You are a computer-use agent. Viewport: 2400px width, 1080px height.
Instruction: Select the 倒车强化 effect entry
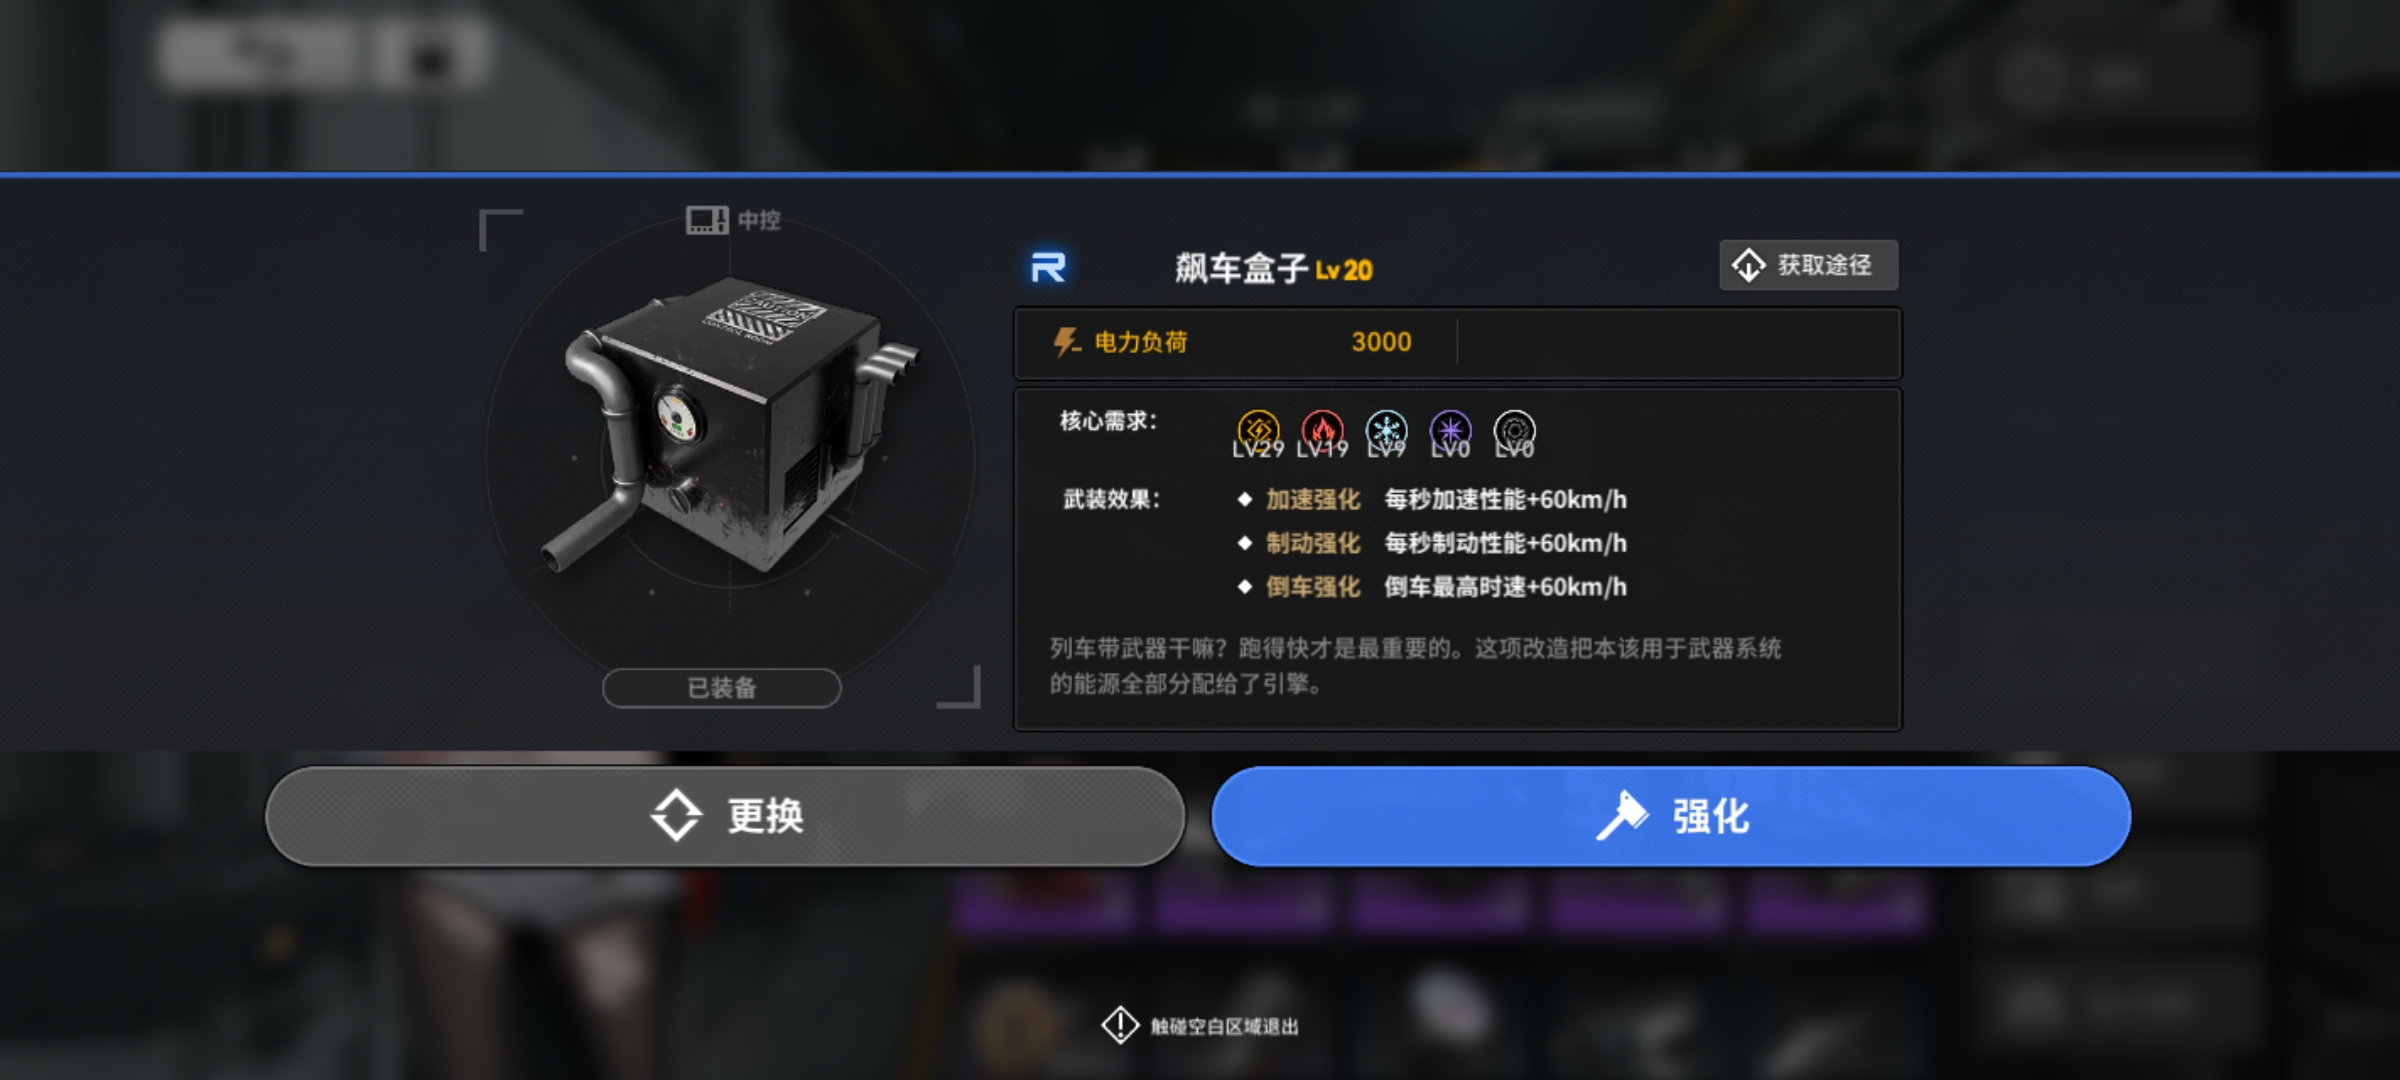[x=1432, y=587]
